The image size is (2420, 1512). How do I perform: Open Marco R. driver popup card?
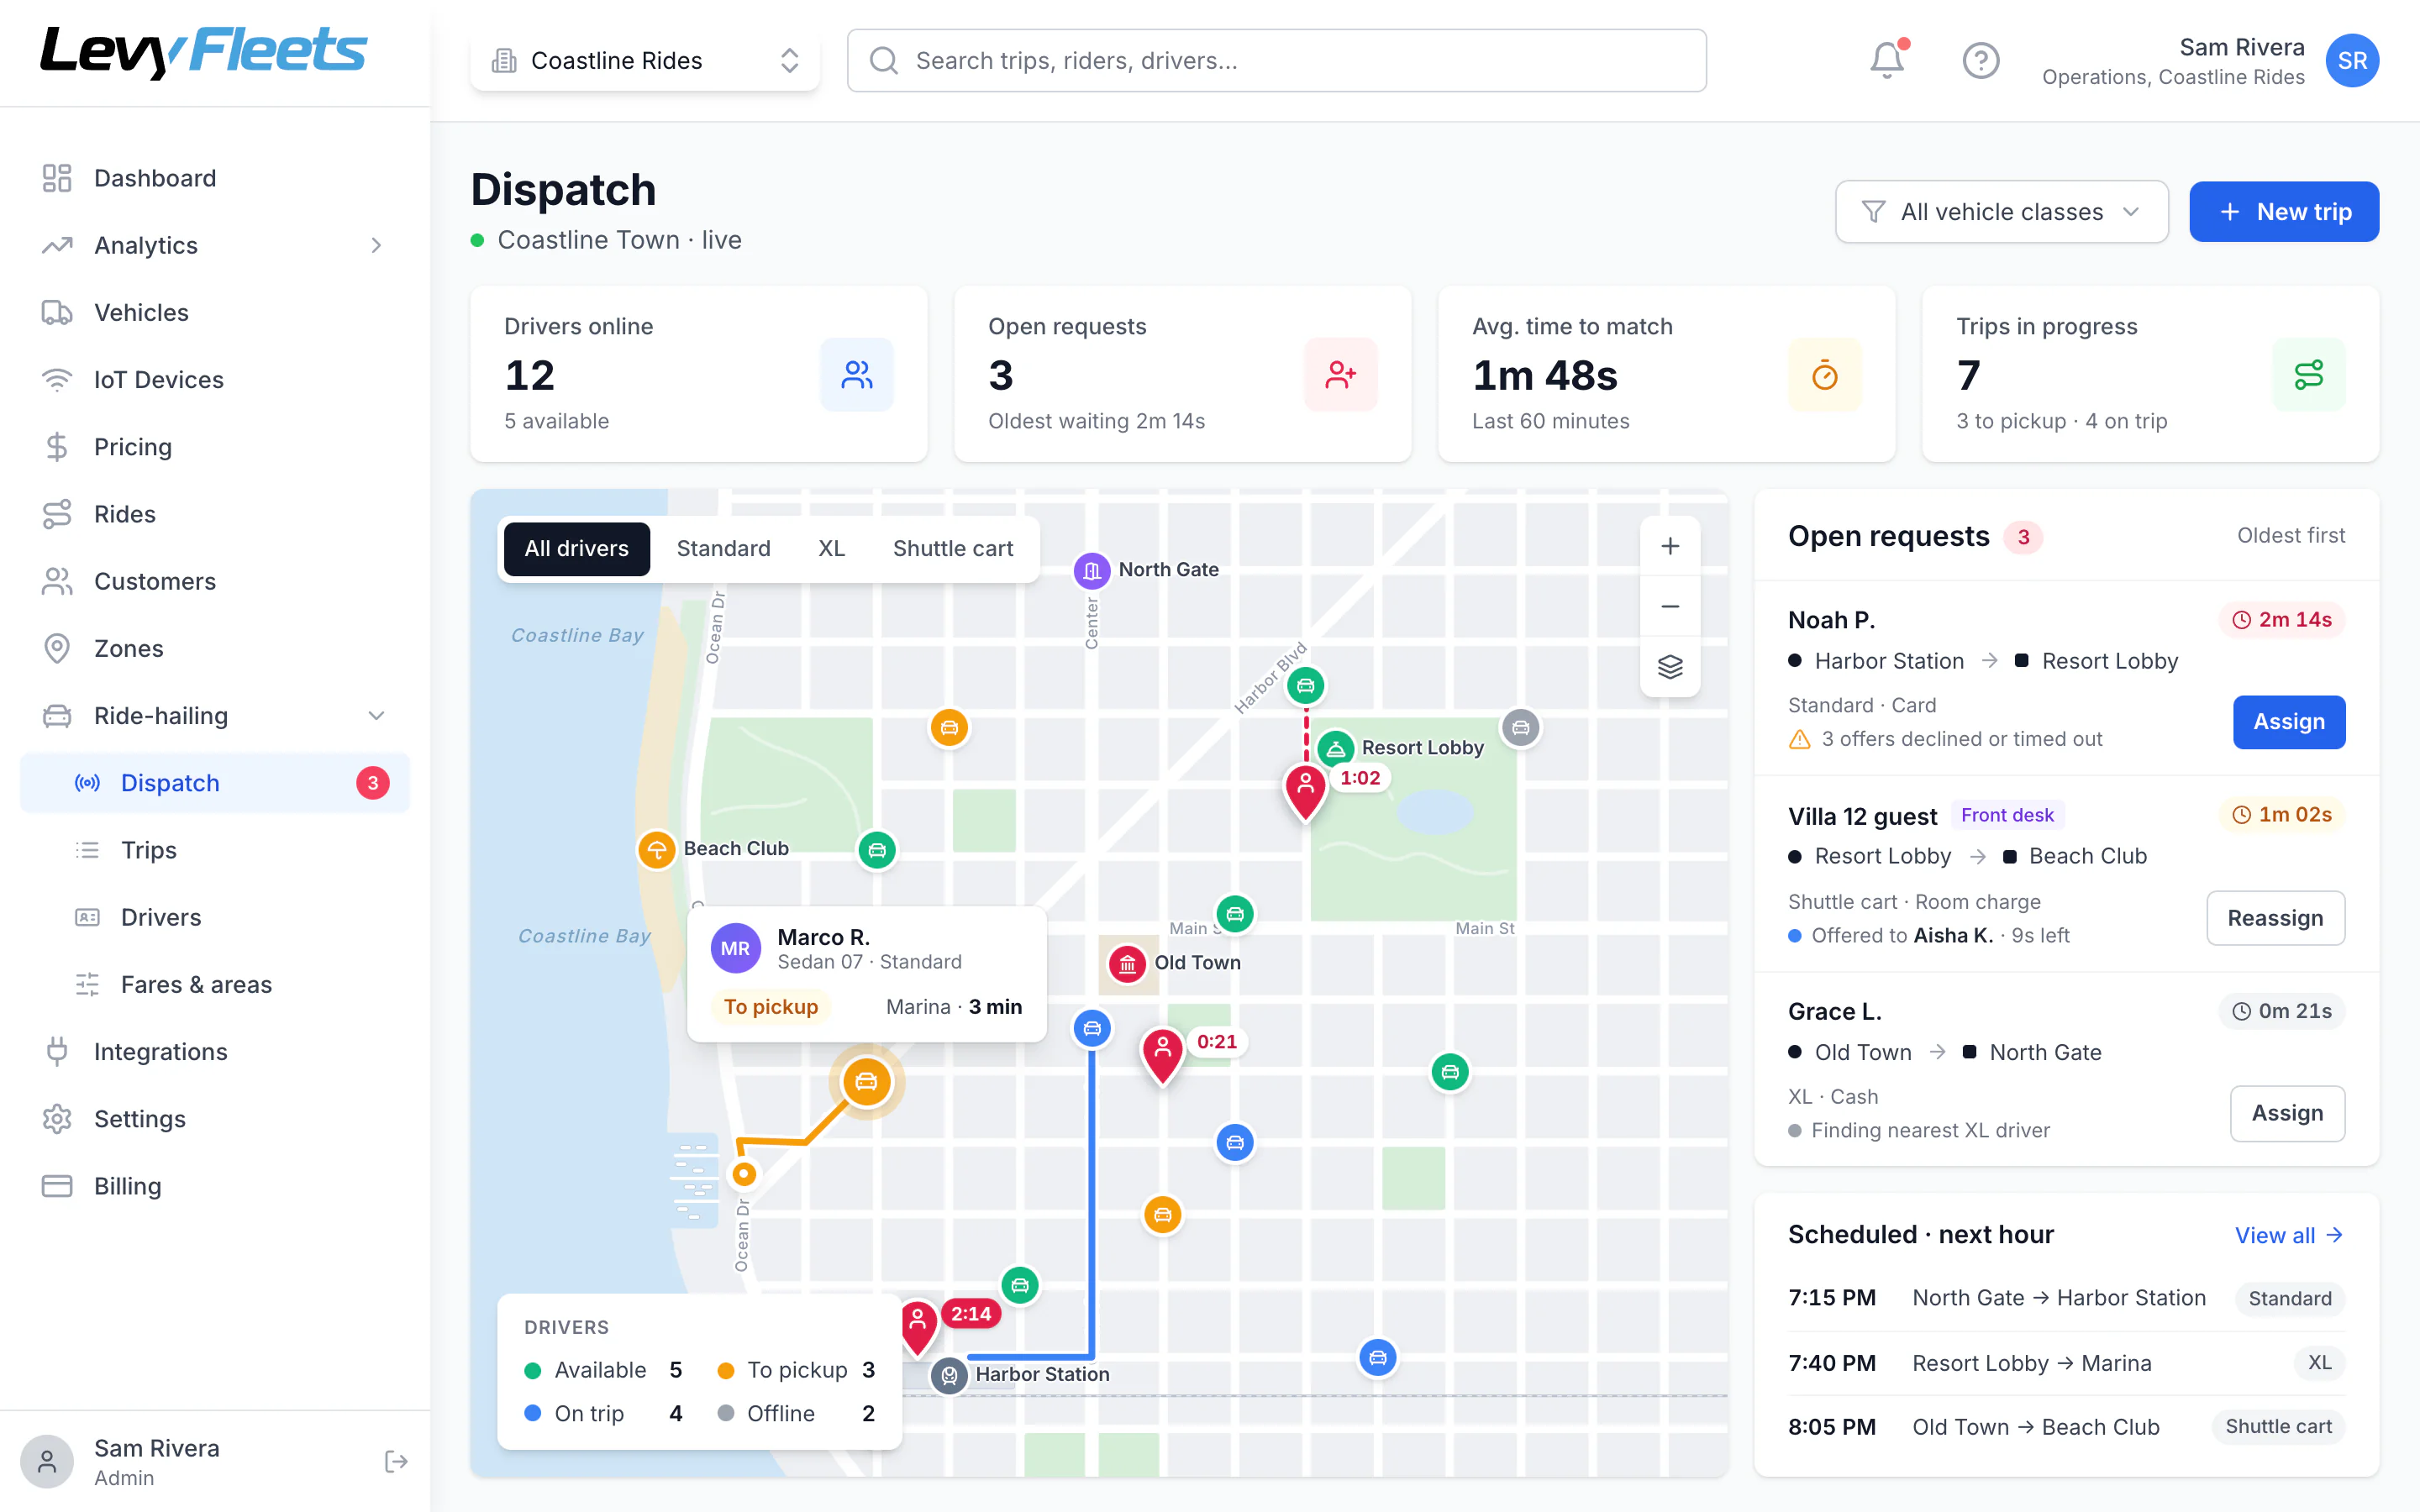(x=867, y=974)
